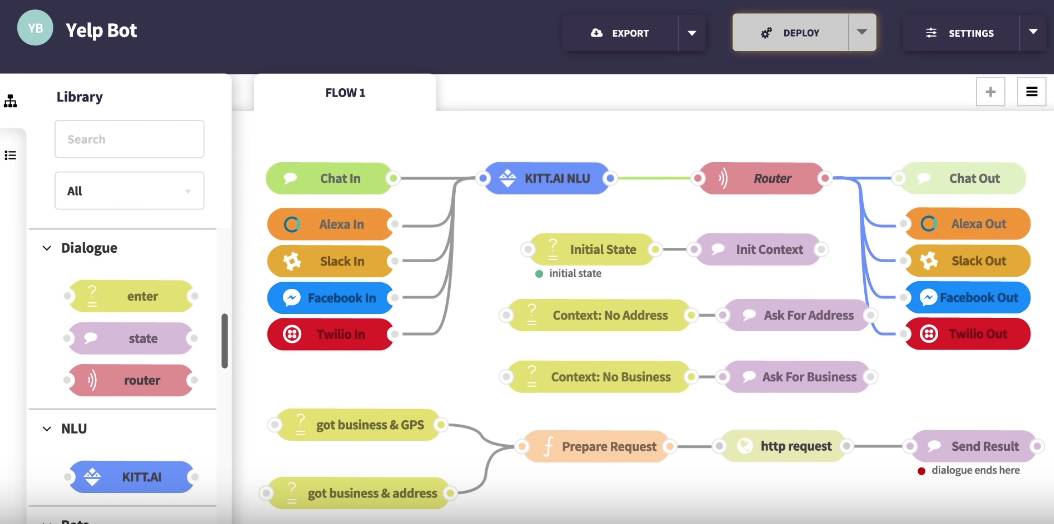Switch to the FLOW 1 tab
Image resolution: width=1054 pixels, height=524 pixels.
[x=345, y=93]
